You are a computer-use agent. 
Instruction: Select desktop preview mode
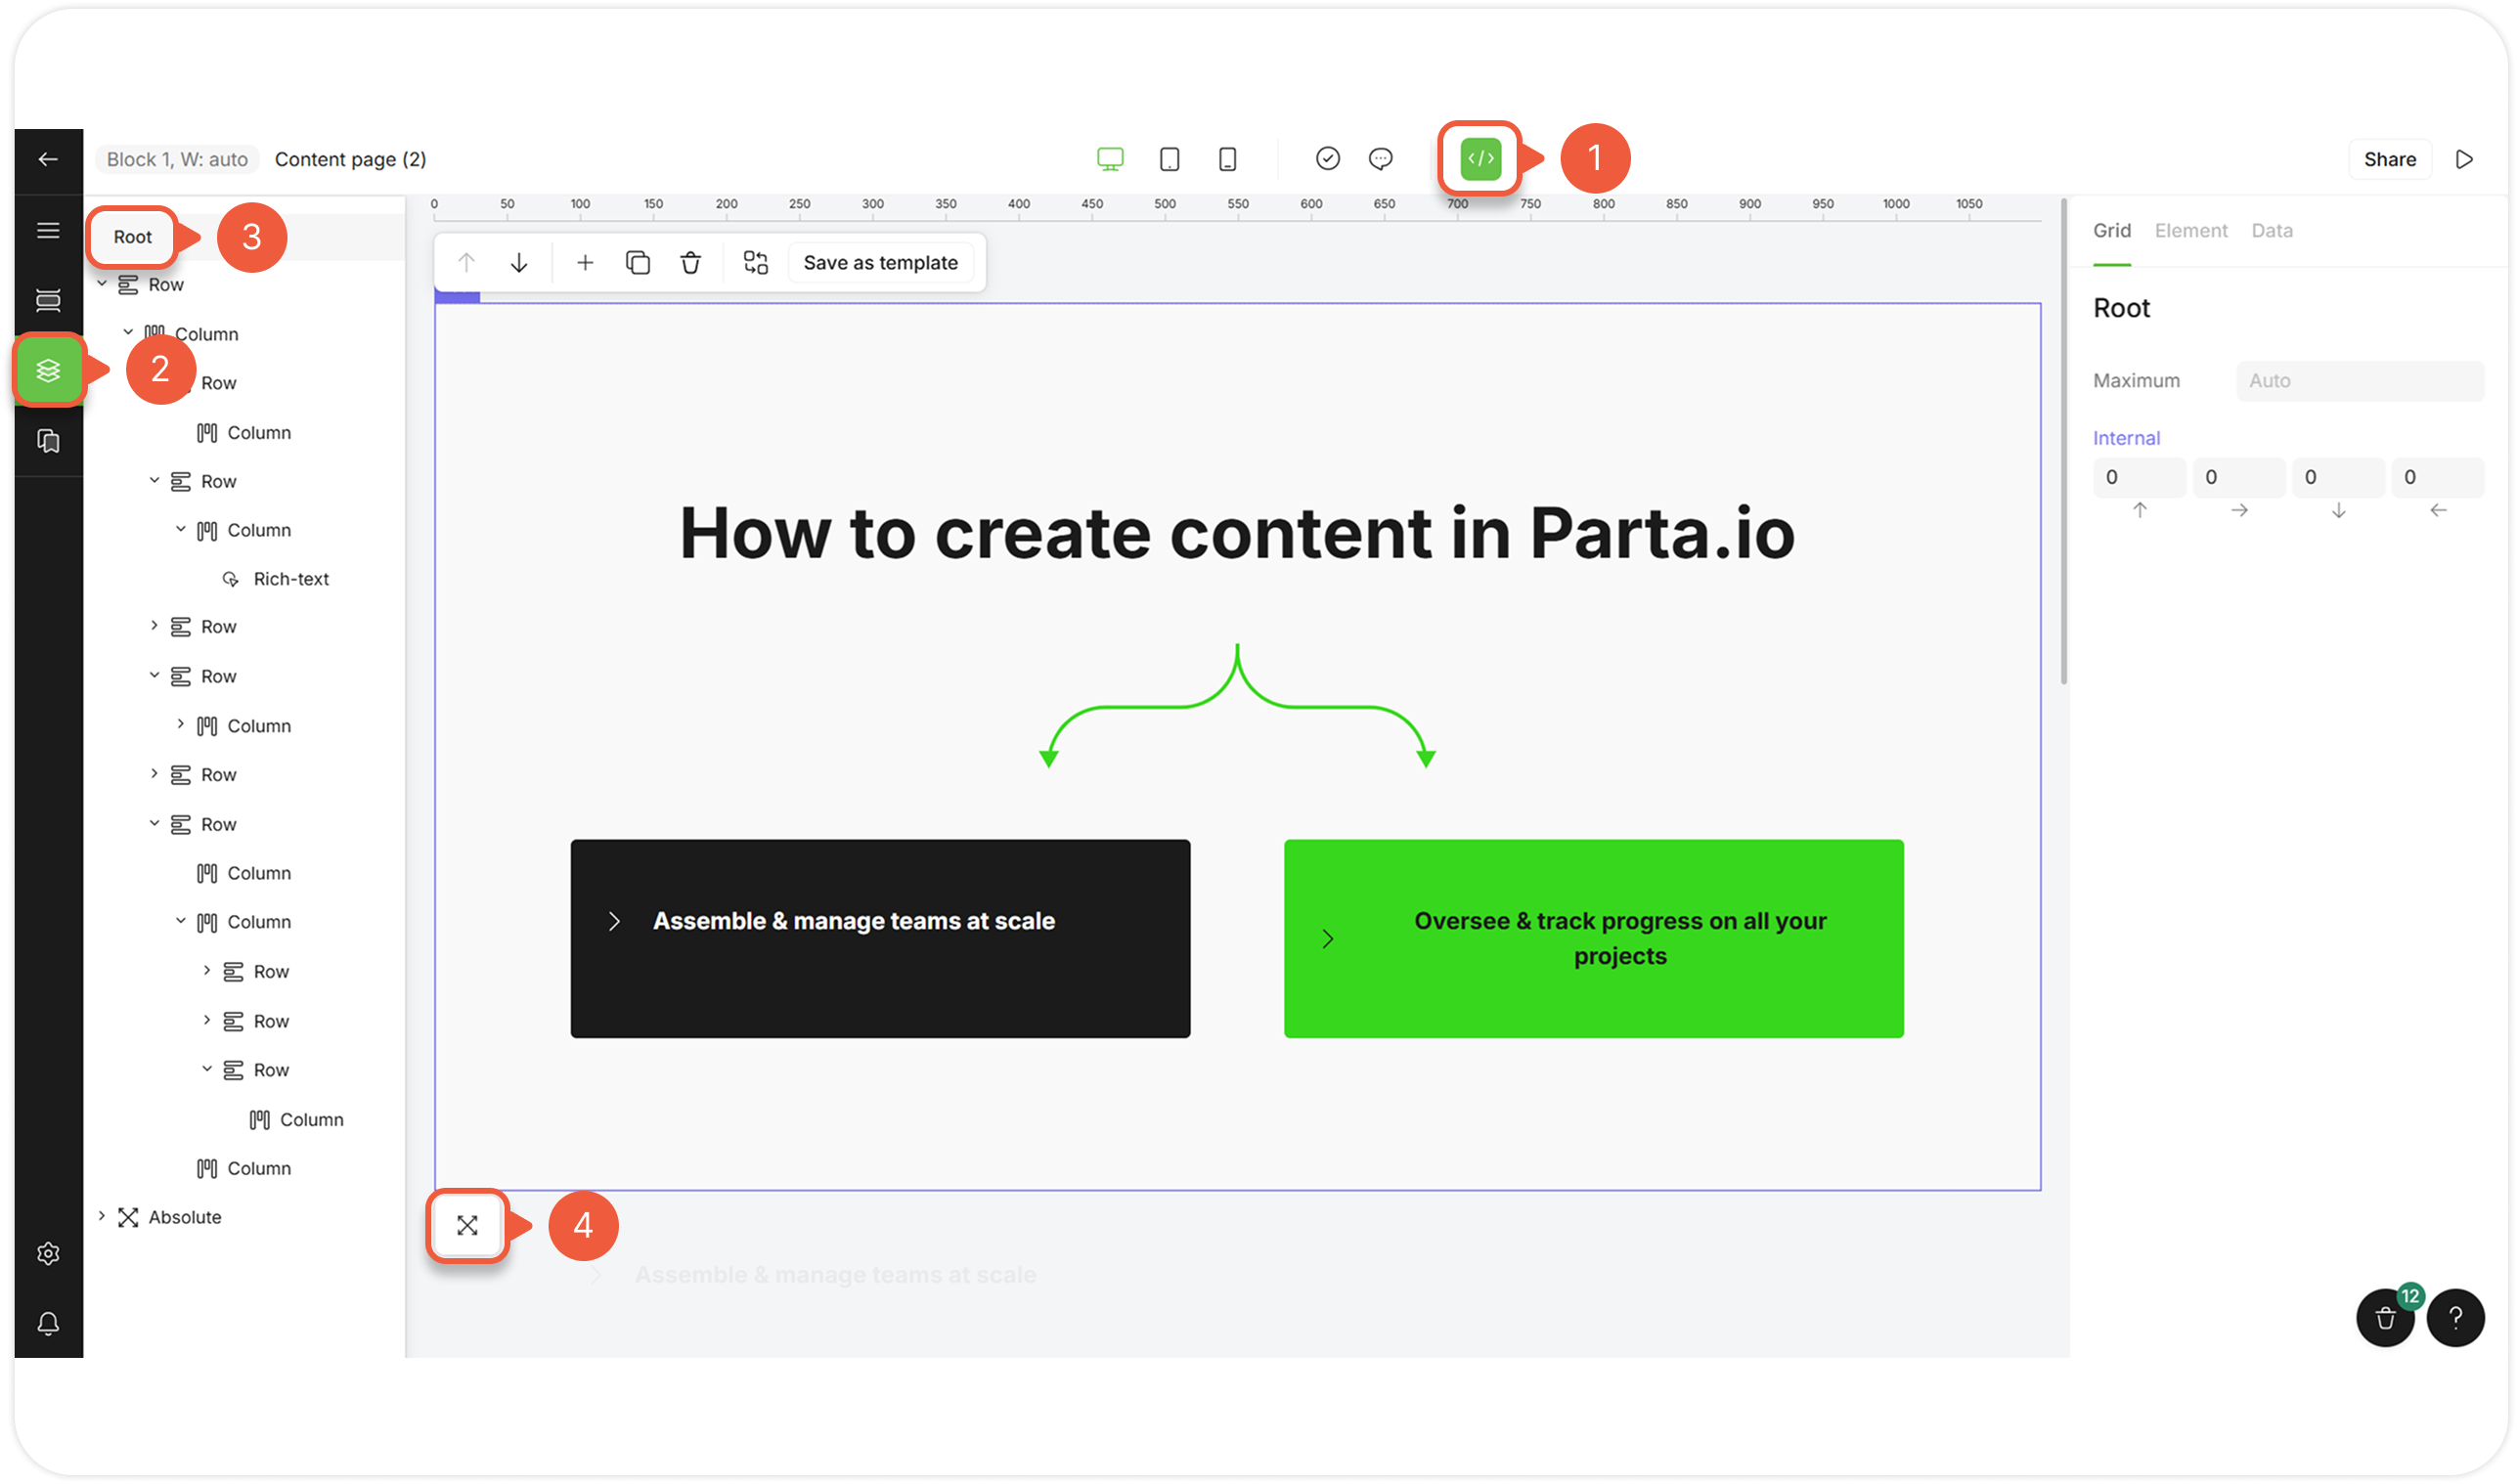pyautogui.click(x=1110, y=159)
